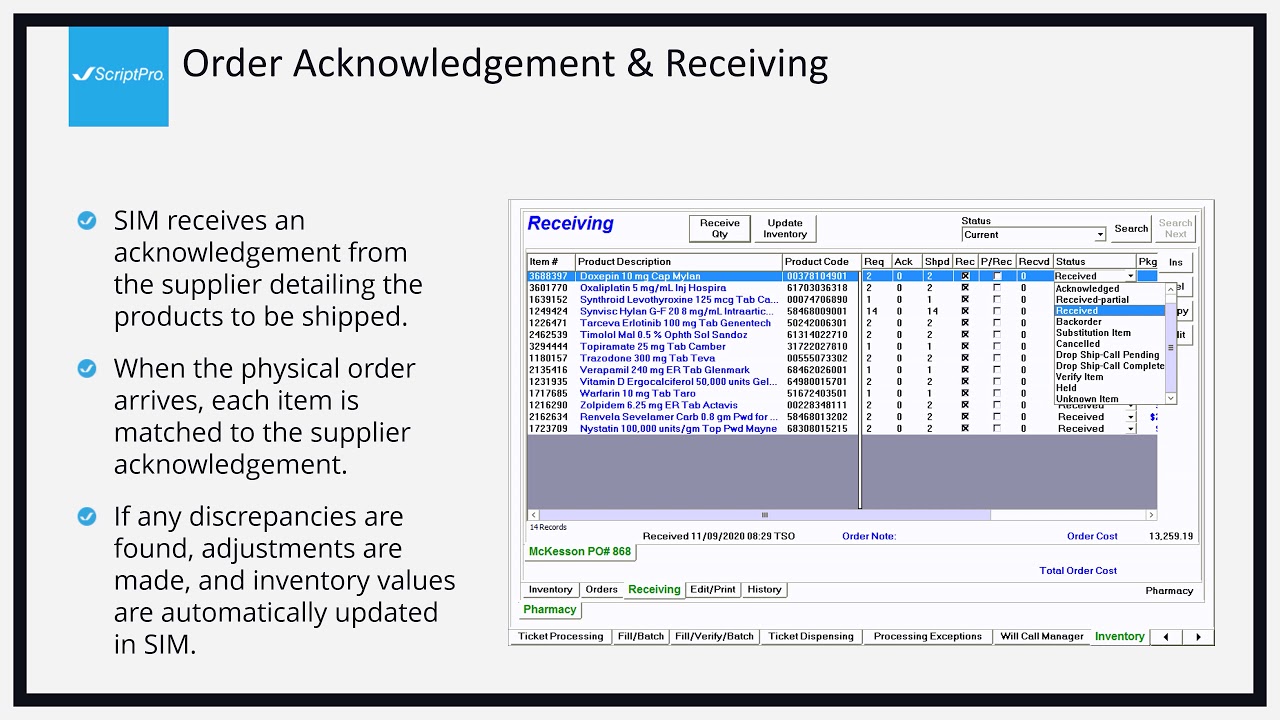Toggle Rec checkbox for Doxepin row
The width and height of the screenshot is (1280, 720).
click(965, 276)
